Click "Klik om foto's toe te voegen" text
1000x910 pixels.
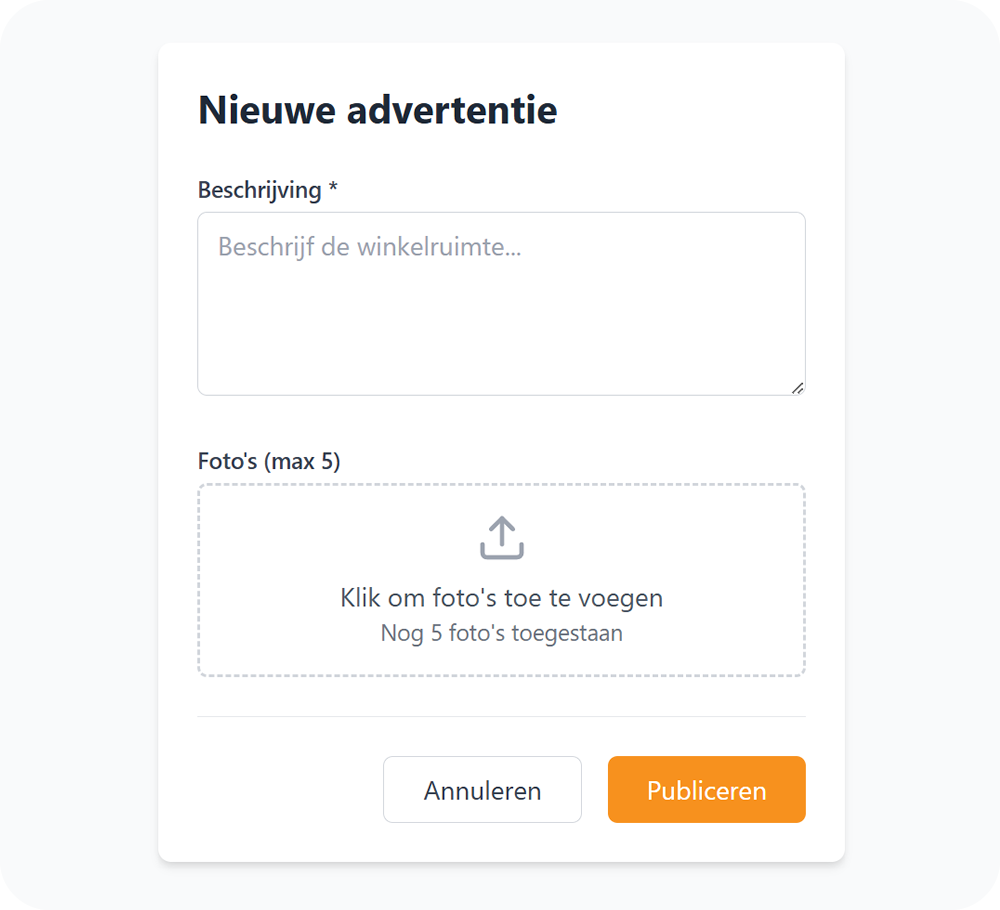click(502, 598)
